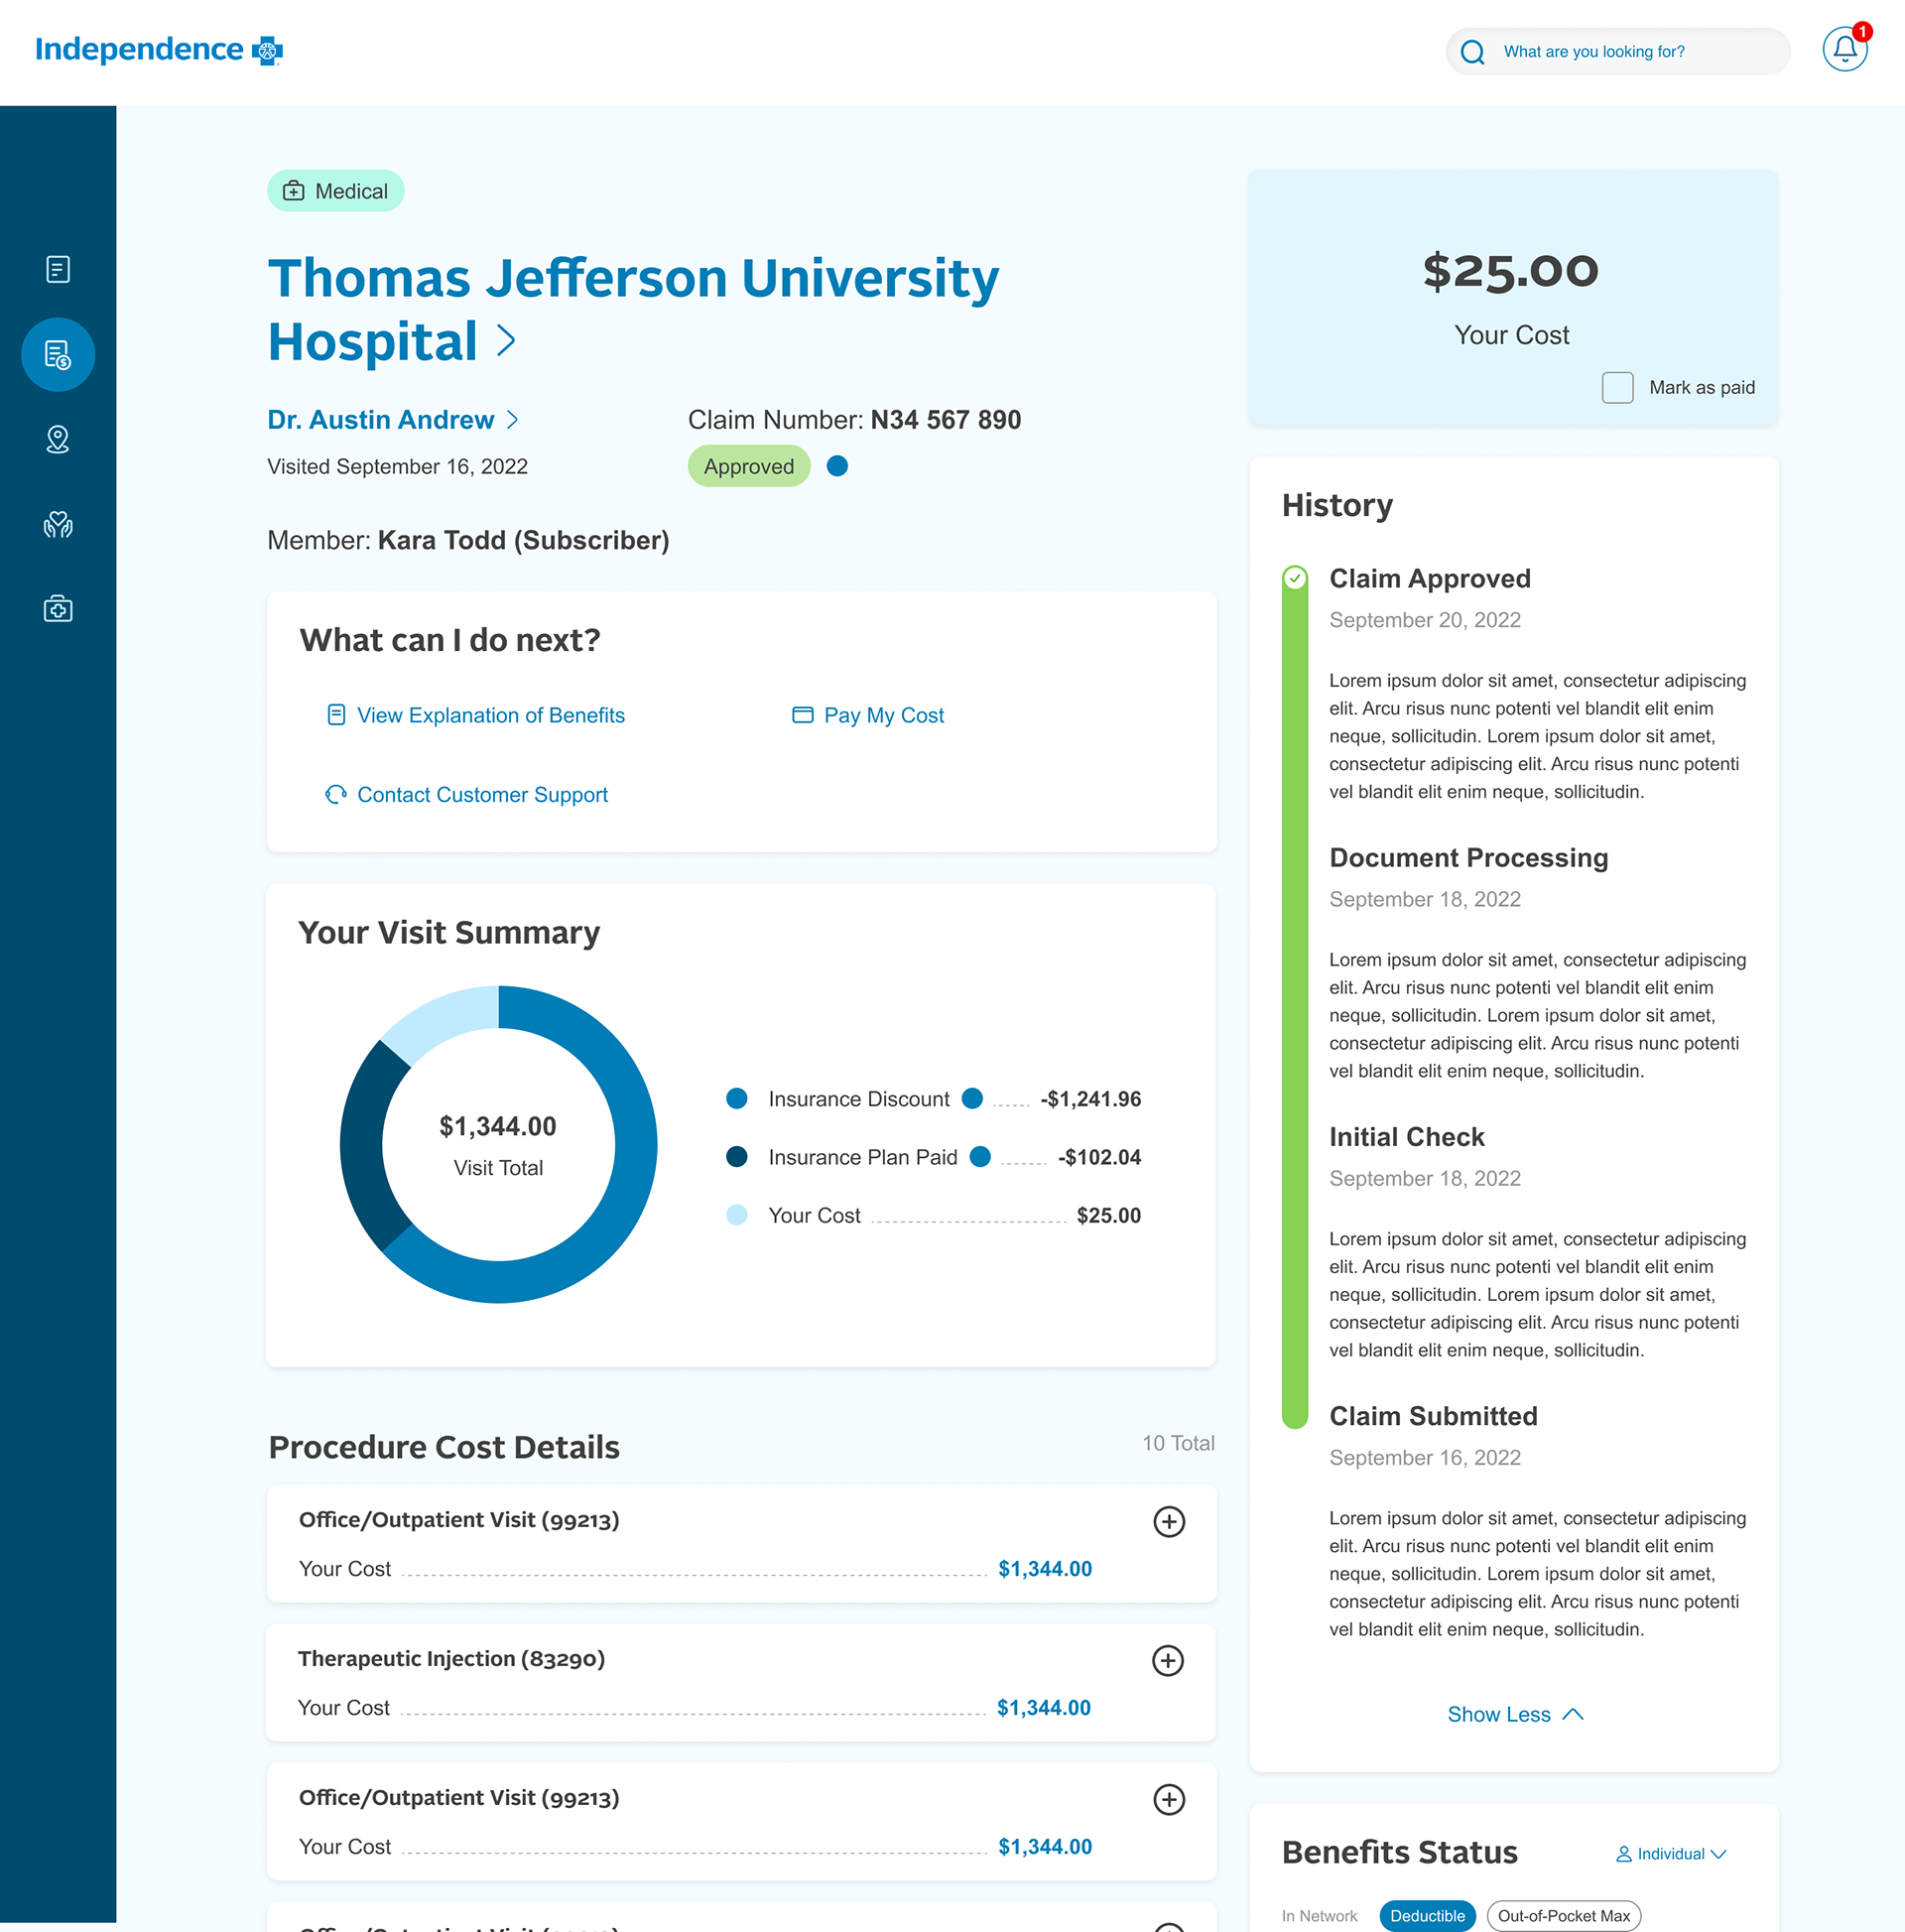
Task: Click the Insurance Discount legend color dot
Action: [737, 1098]
